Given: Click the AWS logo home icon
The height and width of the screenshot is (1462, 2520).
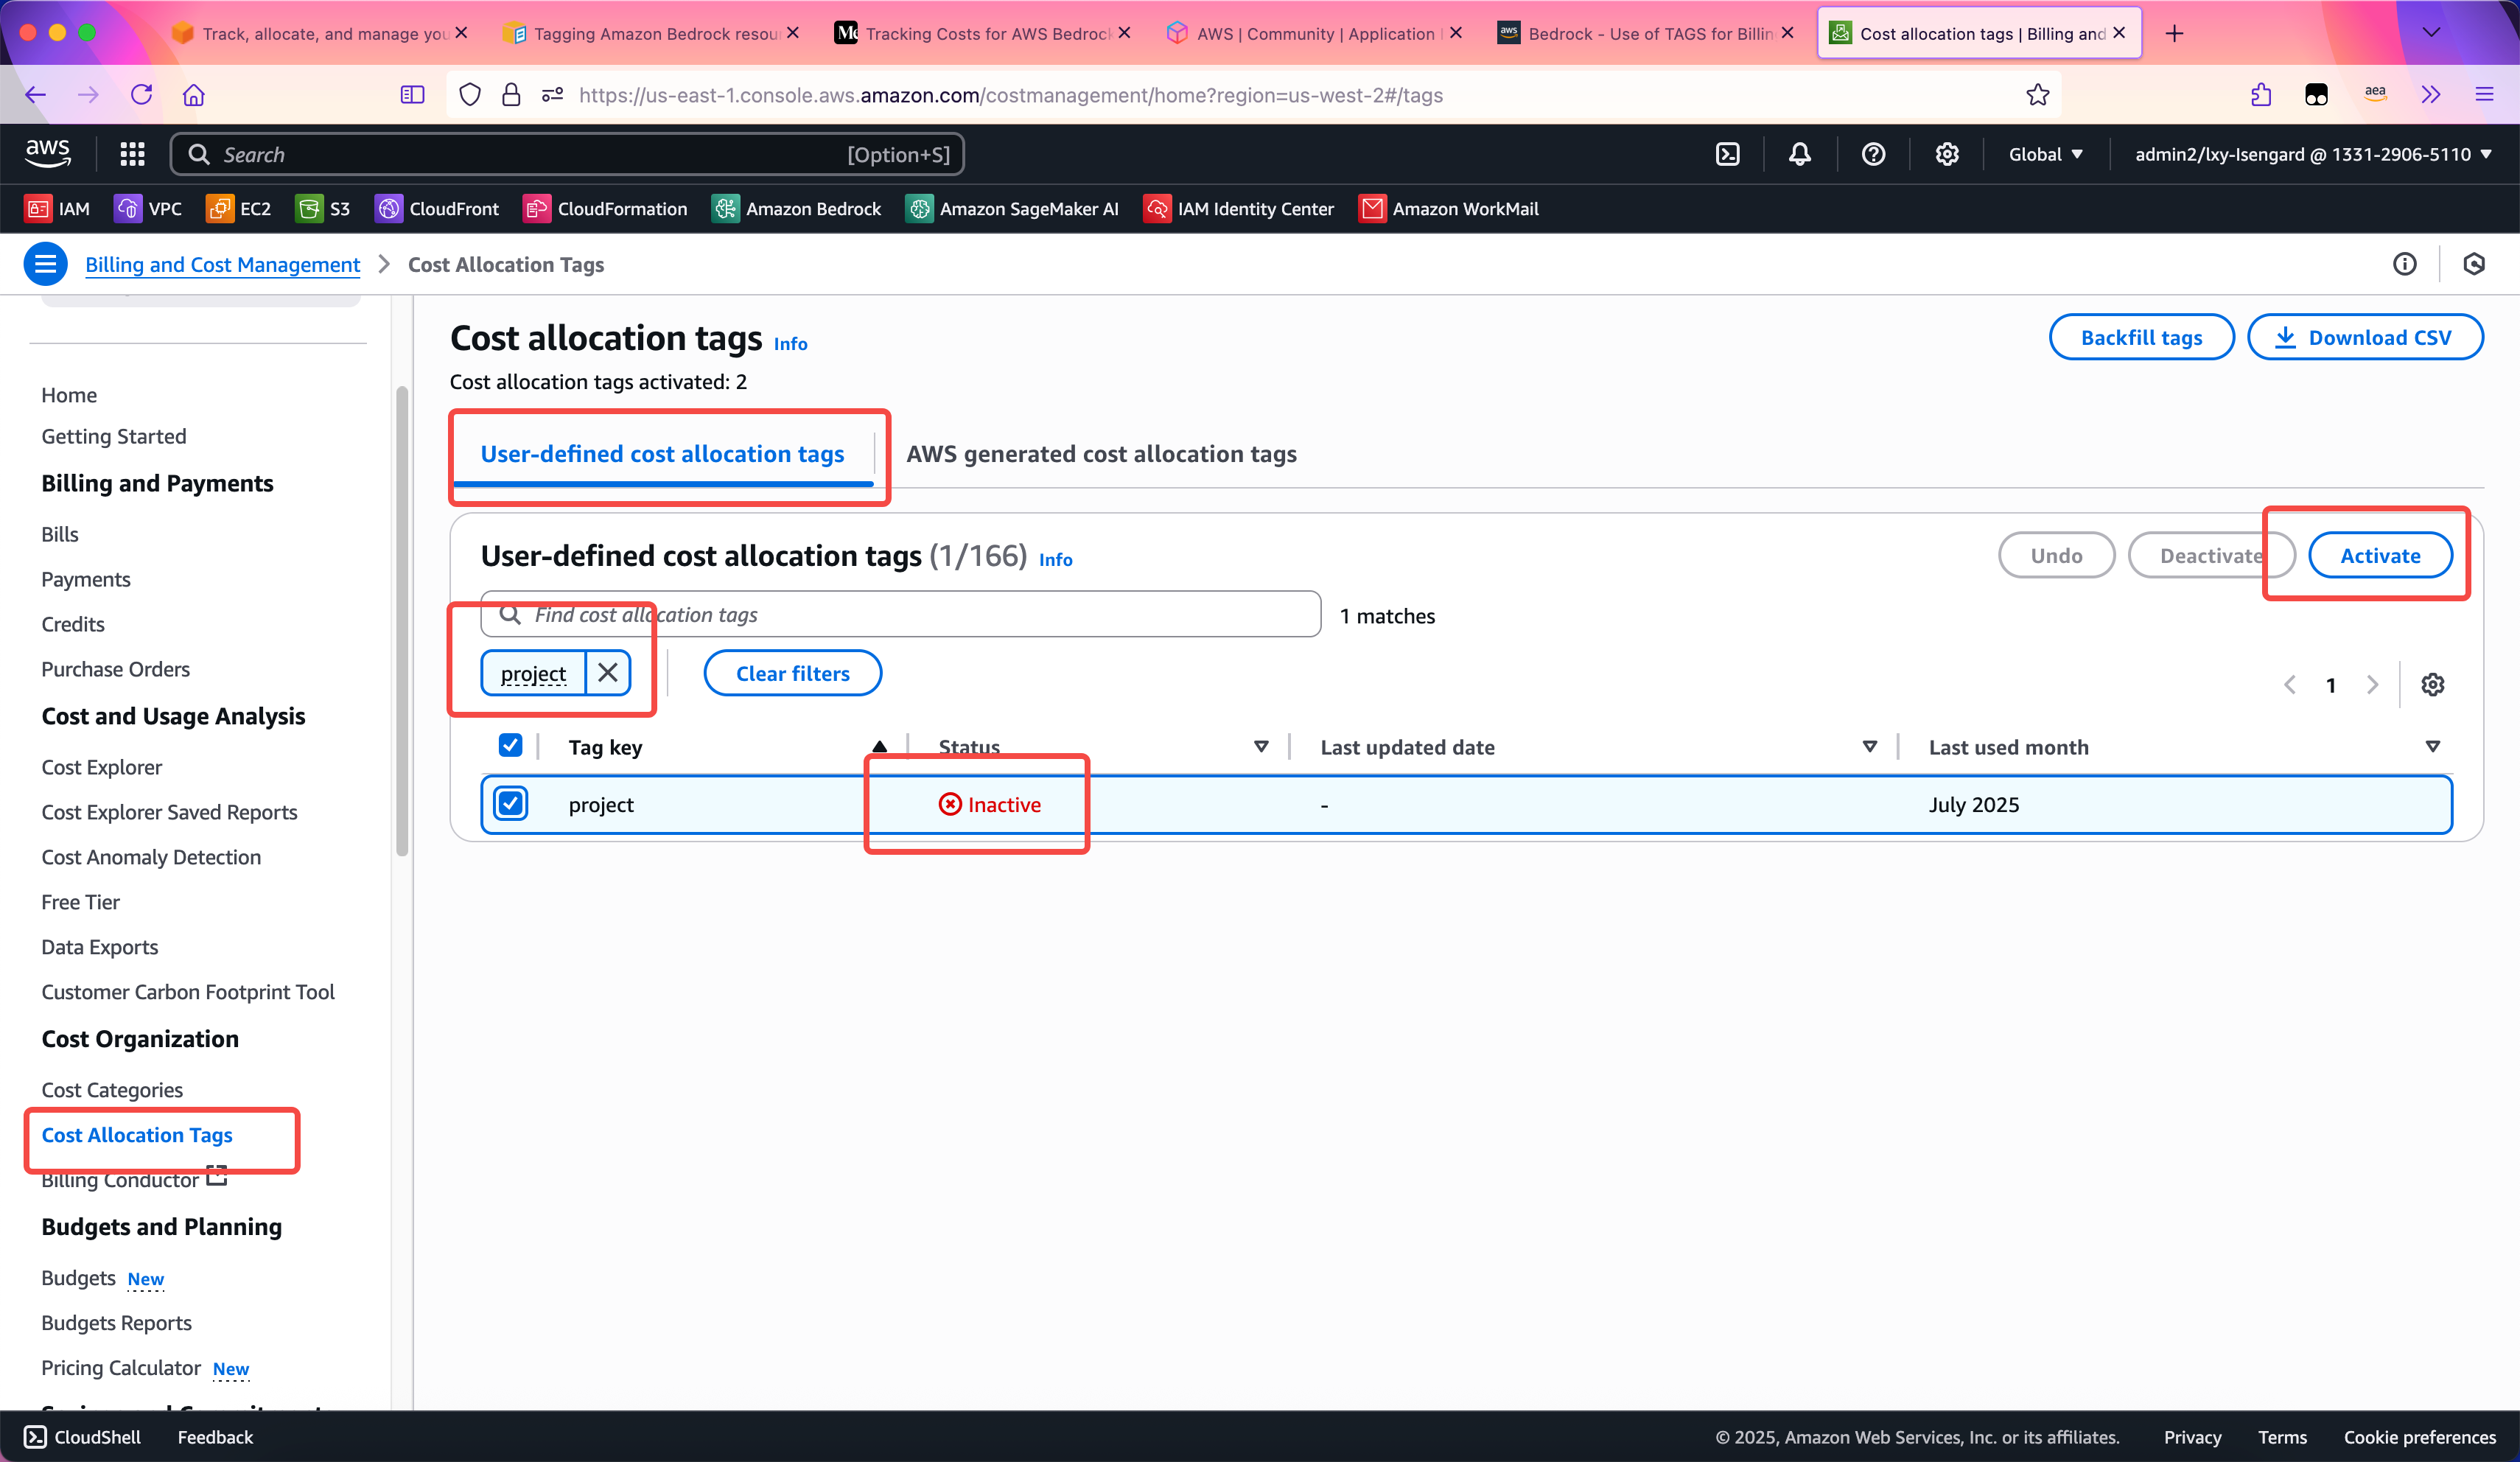Looking at the screenshot, I should tap(47, 153).
